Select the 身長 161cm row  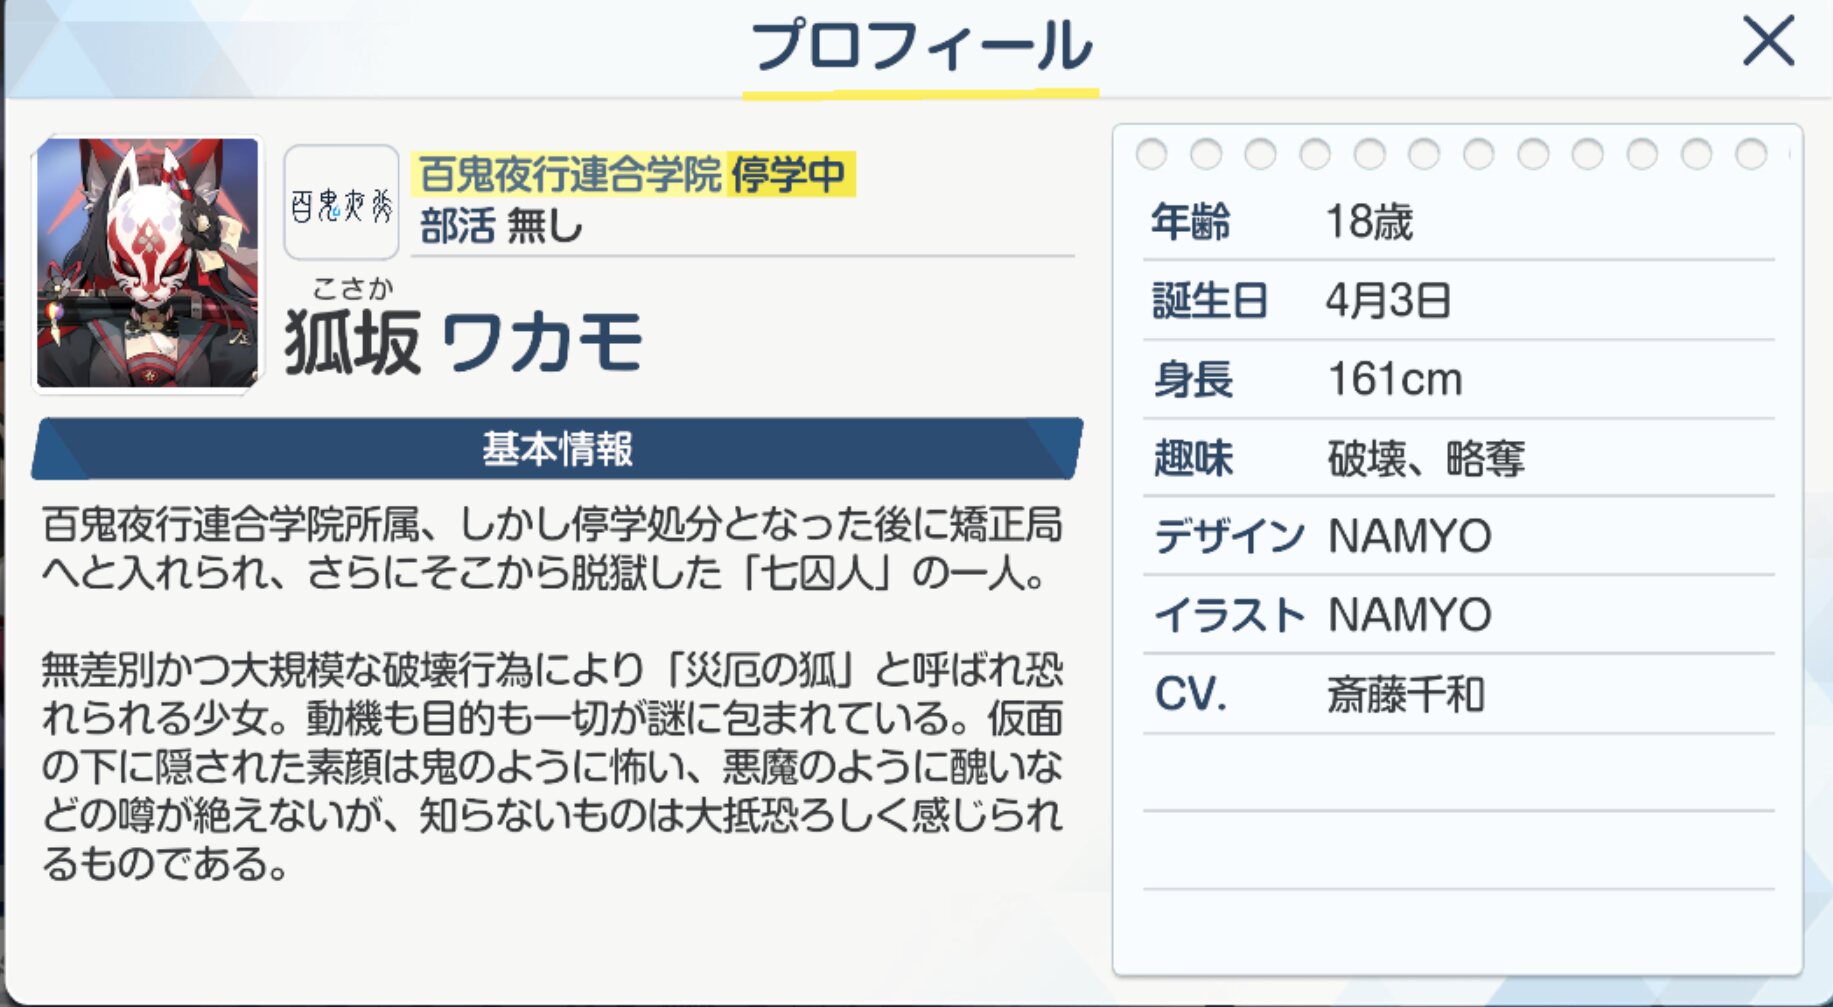pyautogui.click(x=1457, y=380)
